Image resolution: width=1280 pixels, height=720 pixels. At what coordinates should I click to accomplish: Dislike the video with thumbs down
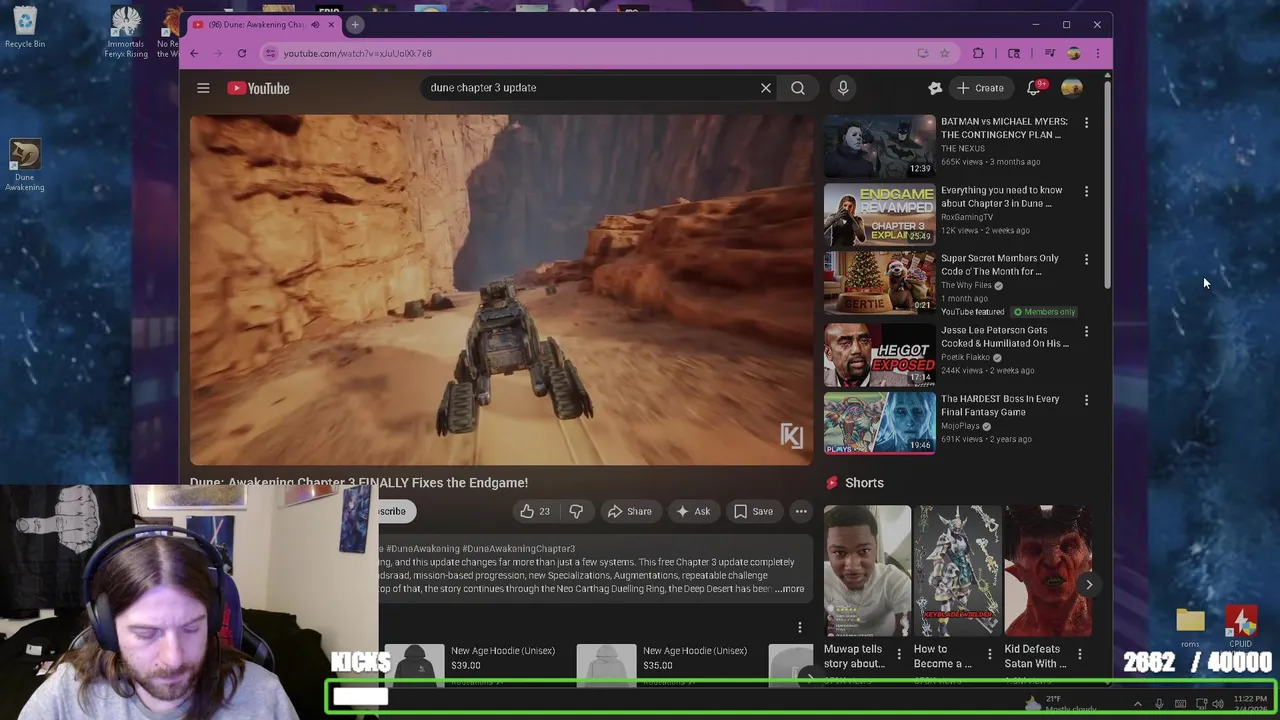pyautogui.click(x=576, y=511)
